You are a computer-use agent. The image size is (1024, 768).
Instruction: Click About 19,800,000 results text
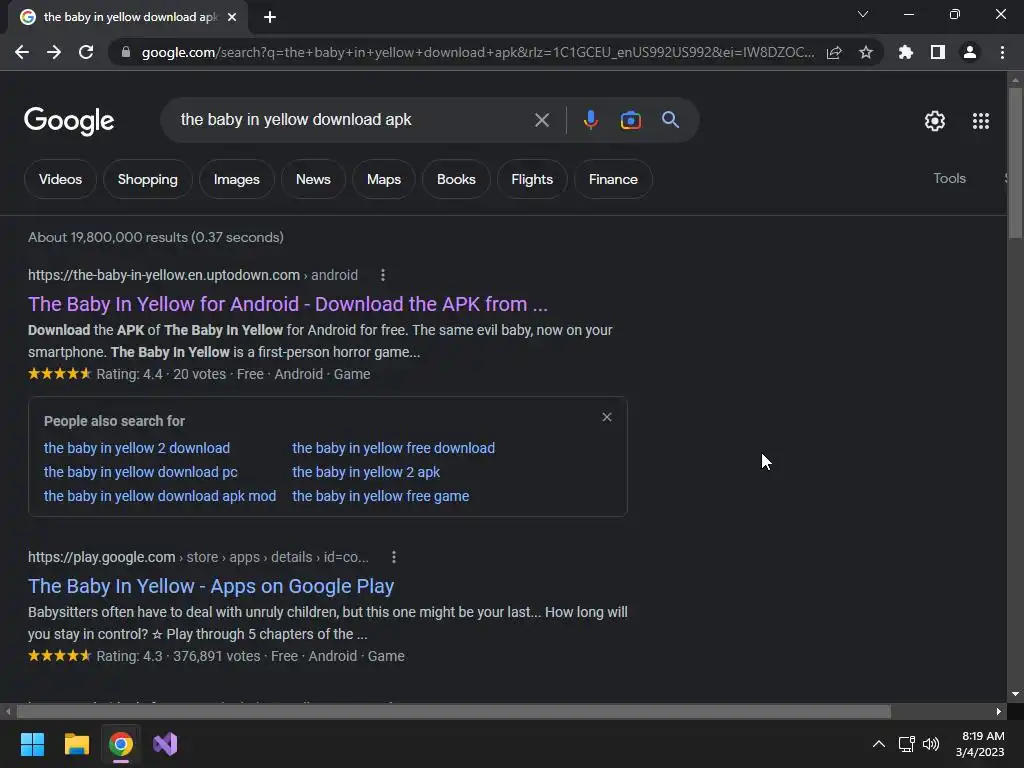click(155, 237)
